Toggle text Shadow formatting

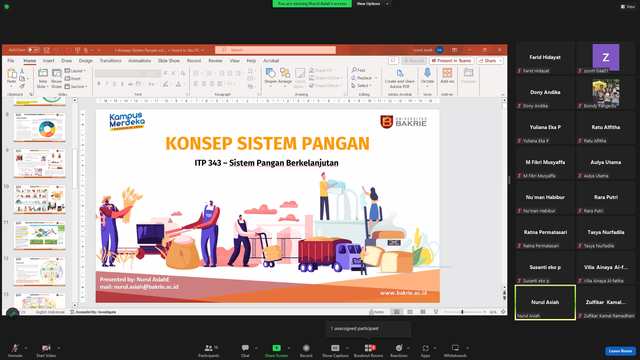coord(122,84)
